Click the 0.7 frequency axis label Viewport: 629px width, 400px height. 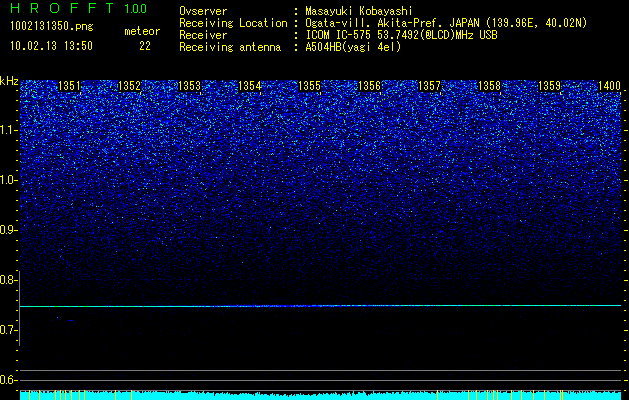pyautogui.click(x=8, y=330)
